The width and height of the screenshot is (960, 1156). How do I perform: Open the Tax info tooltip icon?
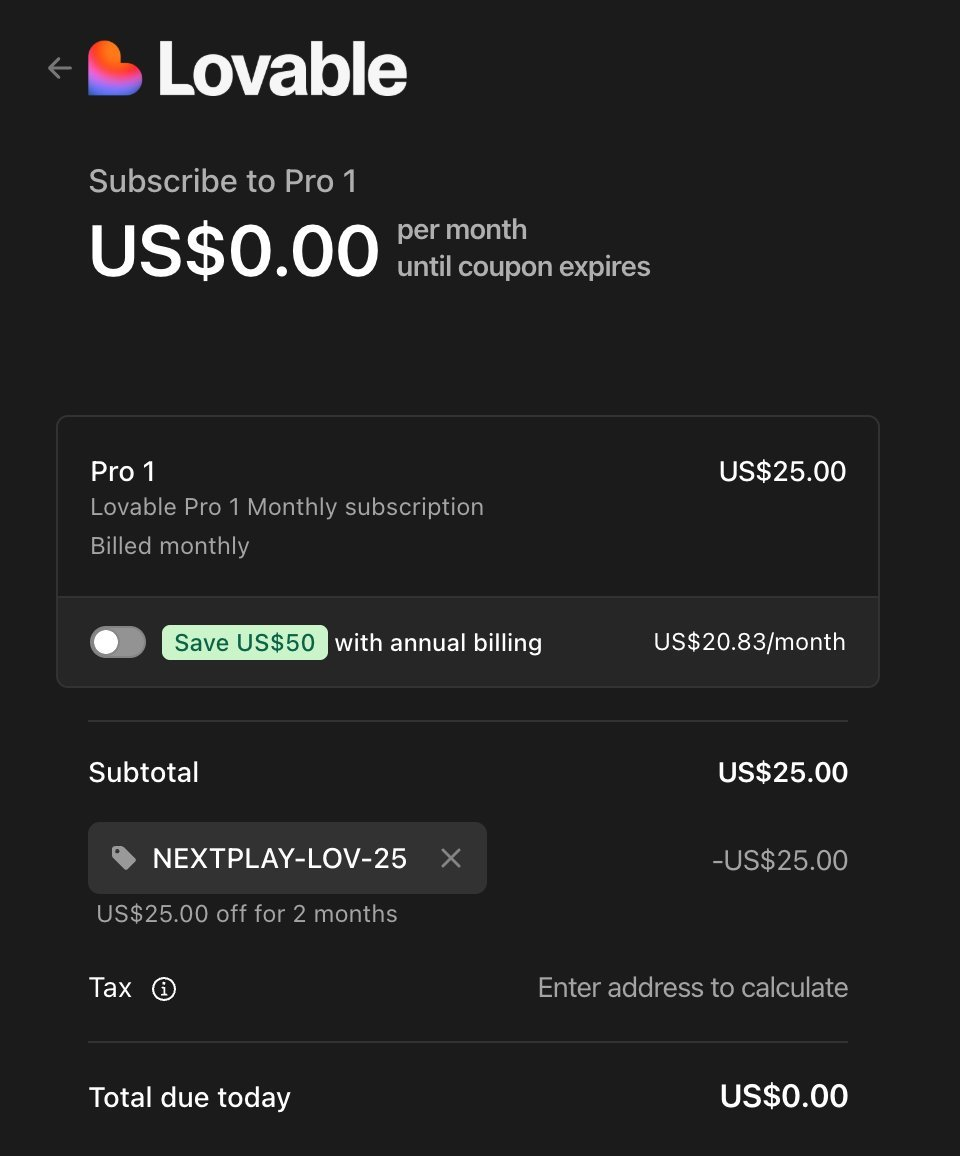(x=164, y=989)
